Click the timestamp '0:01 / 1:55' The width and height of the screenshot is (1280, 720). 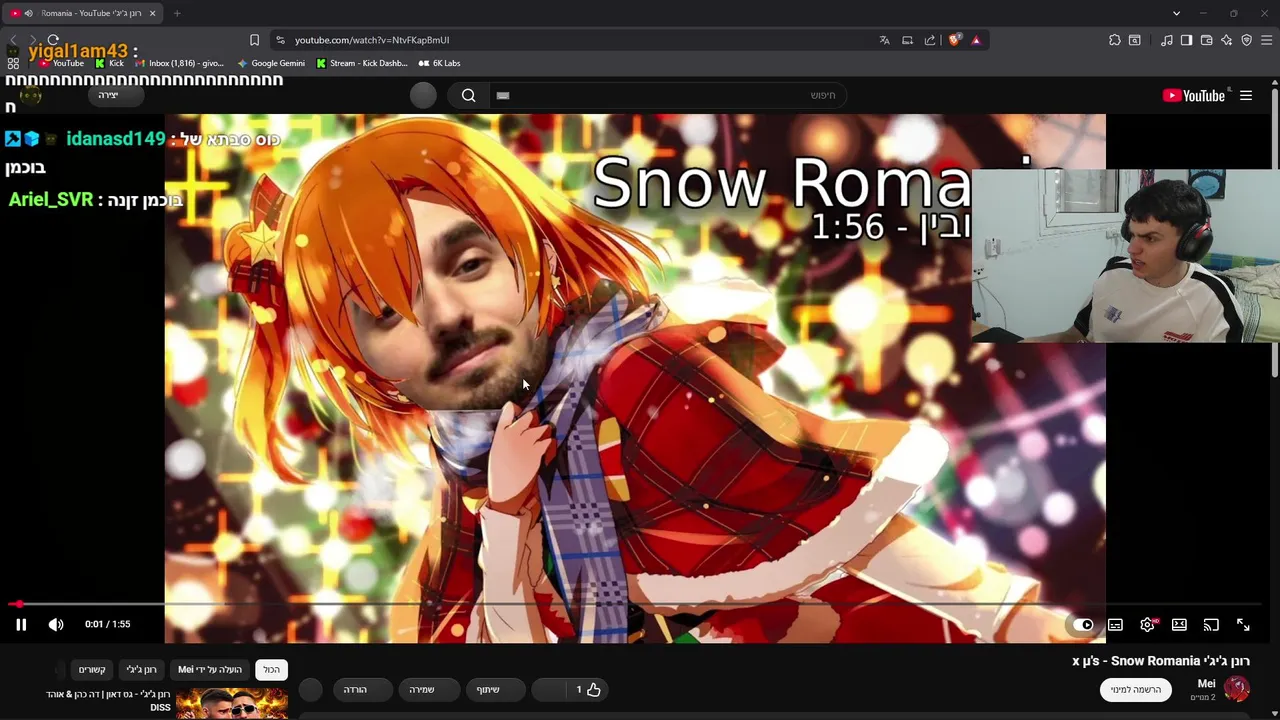pos(107,624)
